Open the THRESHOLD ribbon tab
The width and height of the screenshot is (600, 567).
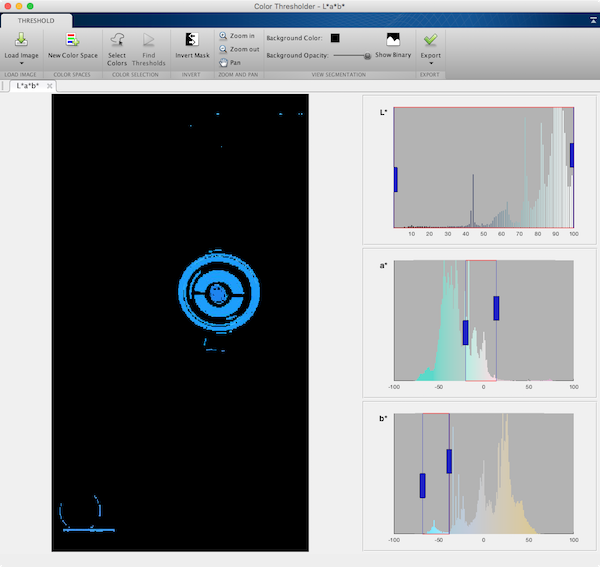click(36, 19)
